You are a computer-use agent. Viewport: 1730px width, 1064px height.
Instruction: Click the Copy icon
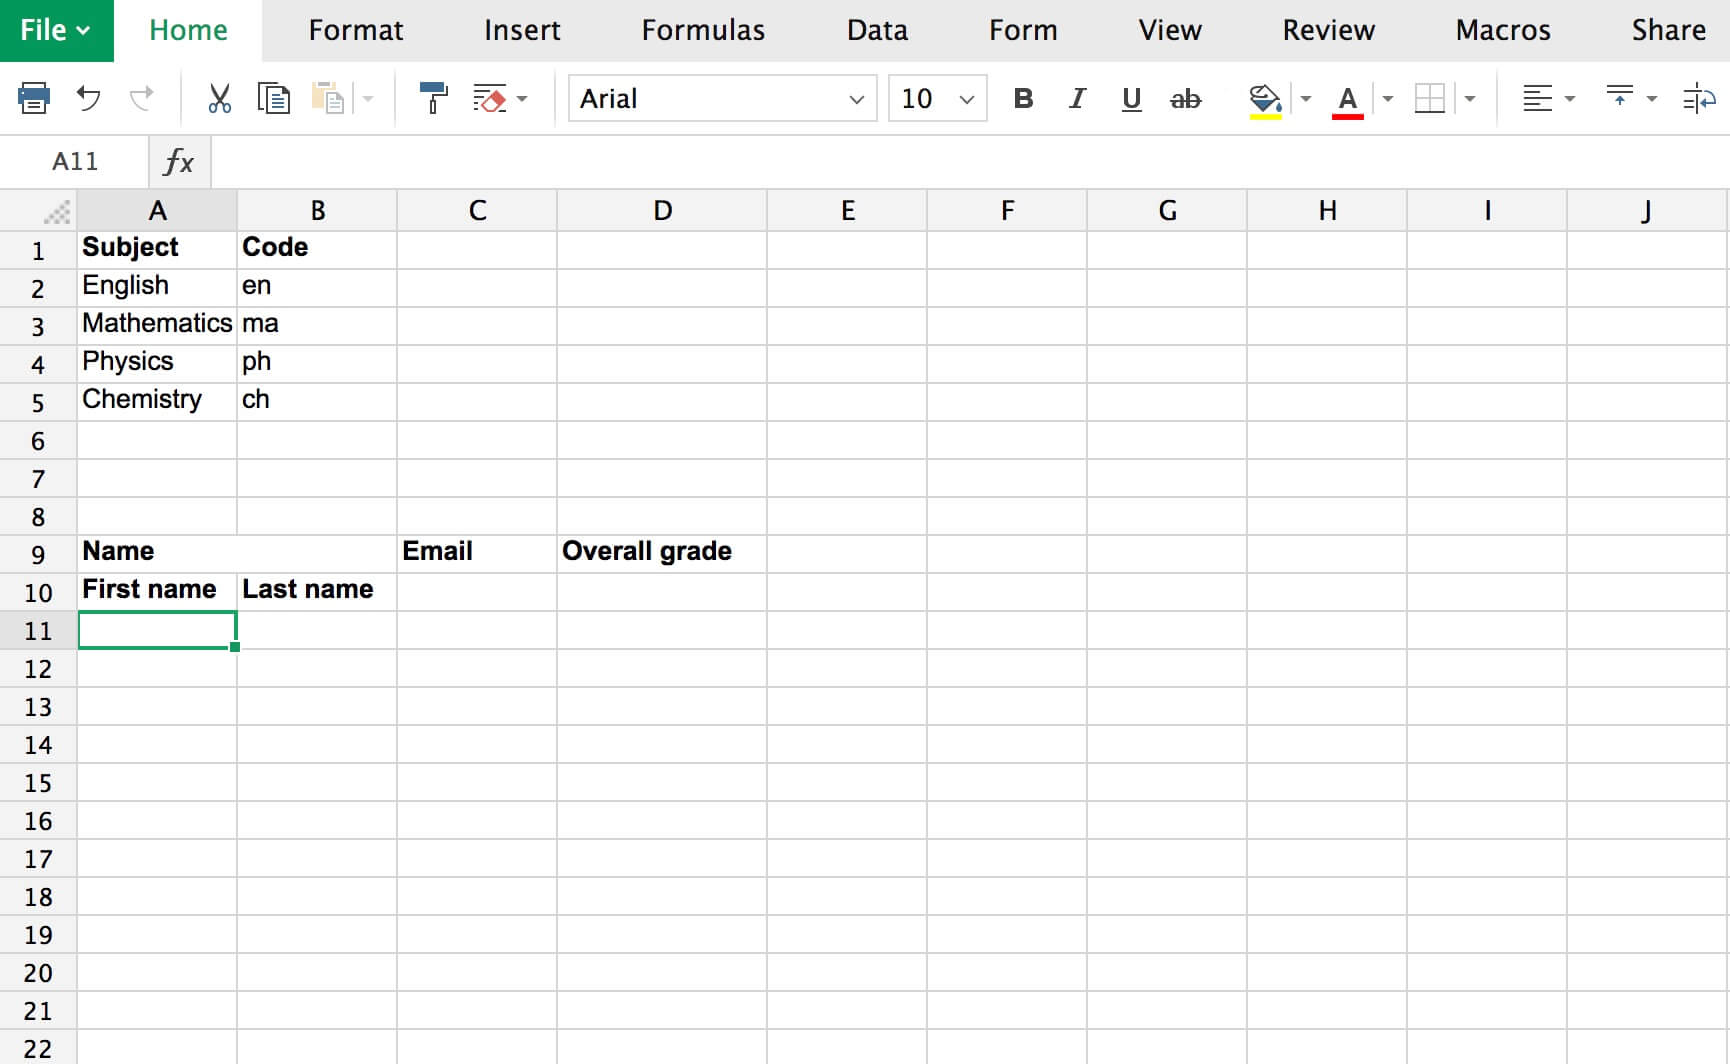(273, 98)
